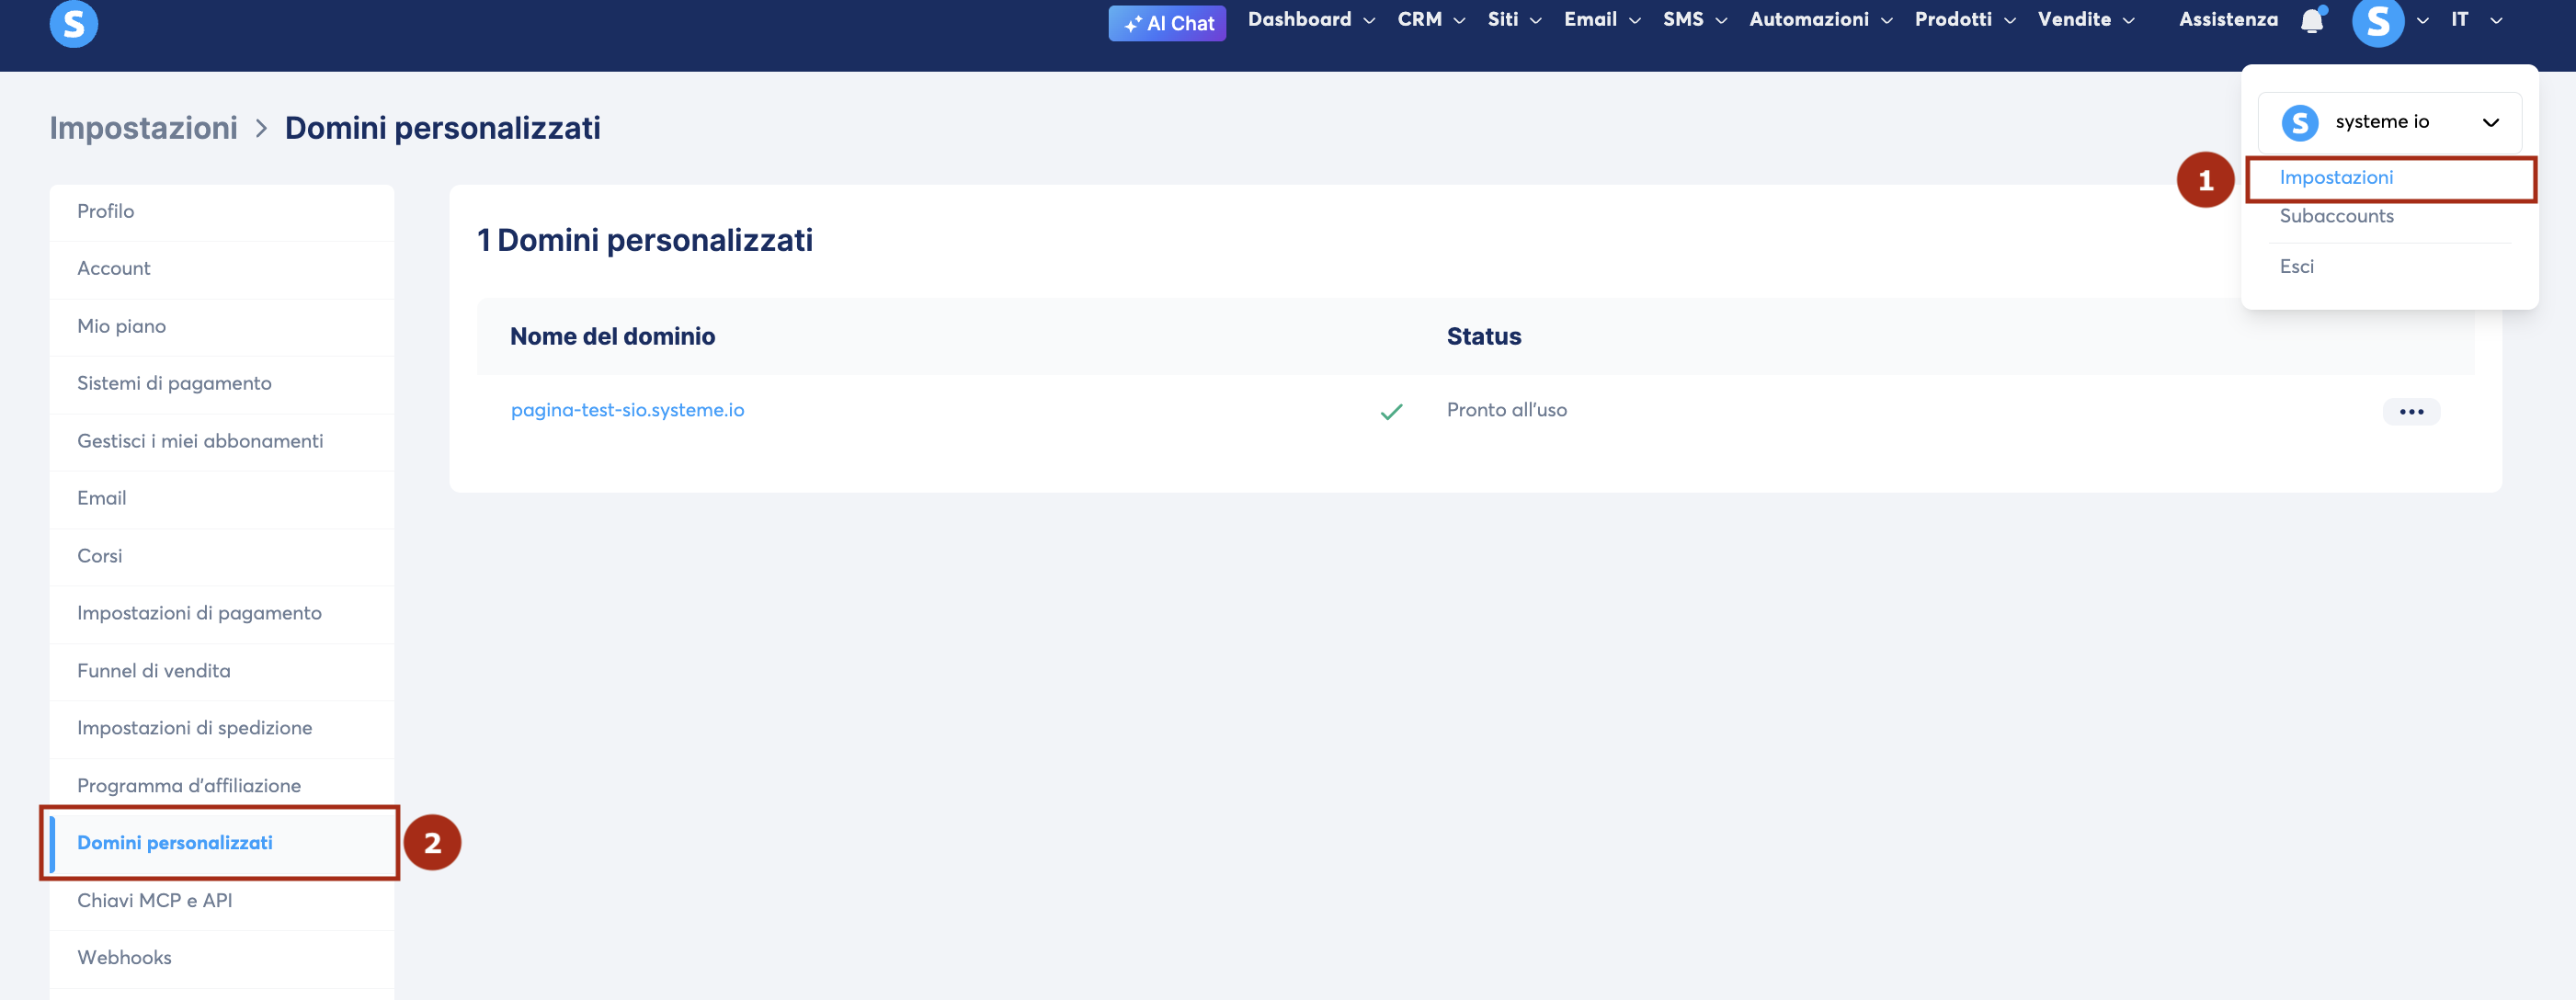Open the Assistenza link
This screenshot has width=2576, height=1000.
(2228, 19)
